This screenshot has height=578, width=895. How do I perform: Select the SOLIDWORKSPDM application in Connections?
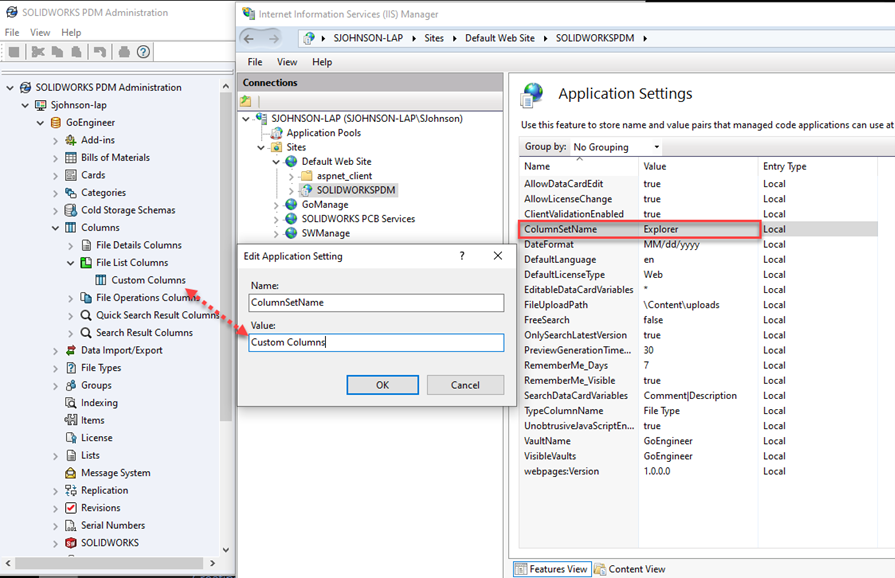tap(356, 190)
